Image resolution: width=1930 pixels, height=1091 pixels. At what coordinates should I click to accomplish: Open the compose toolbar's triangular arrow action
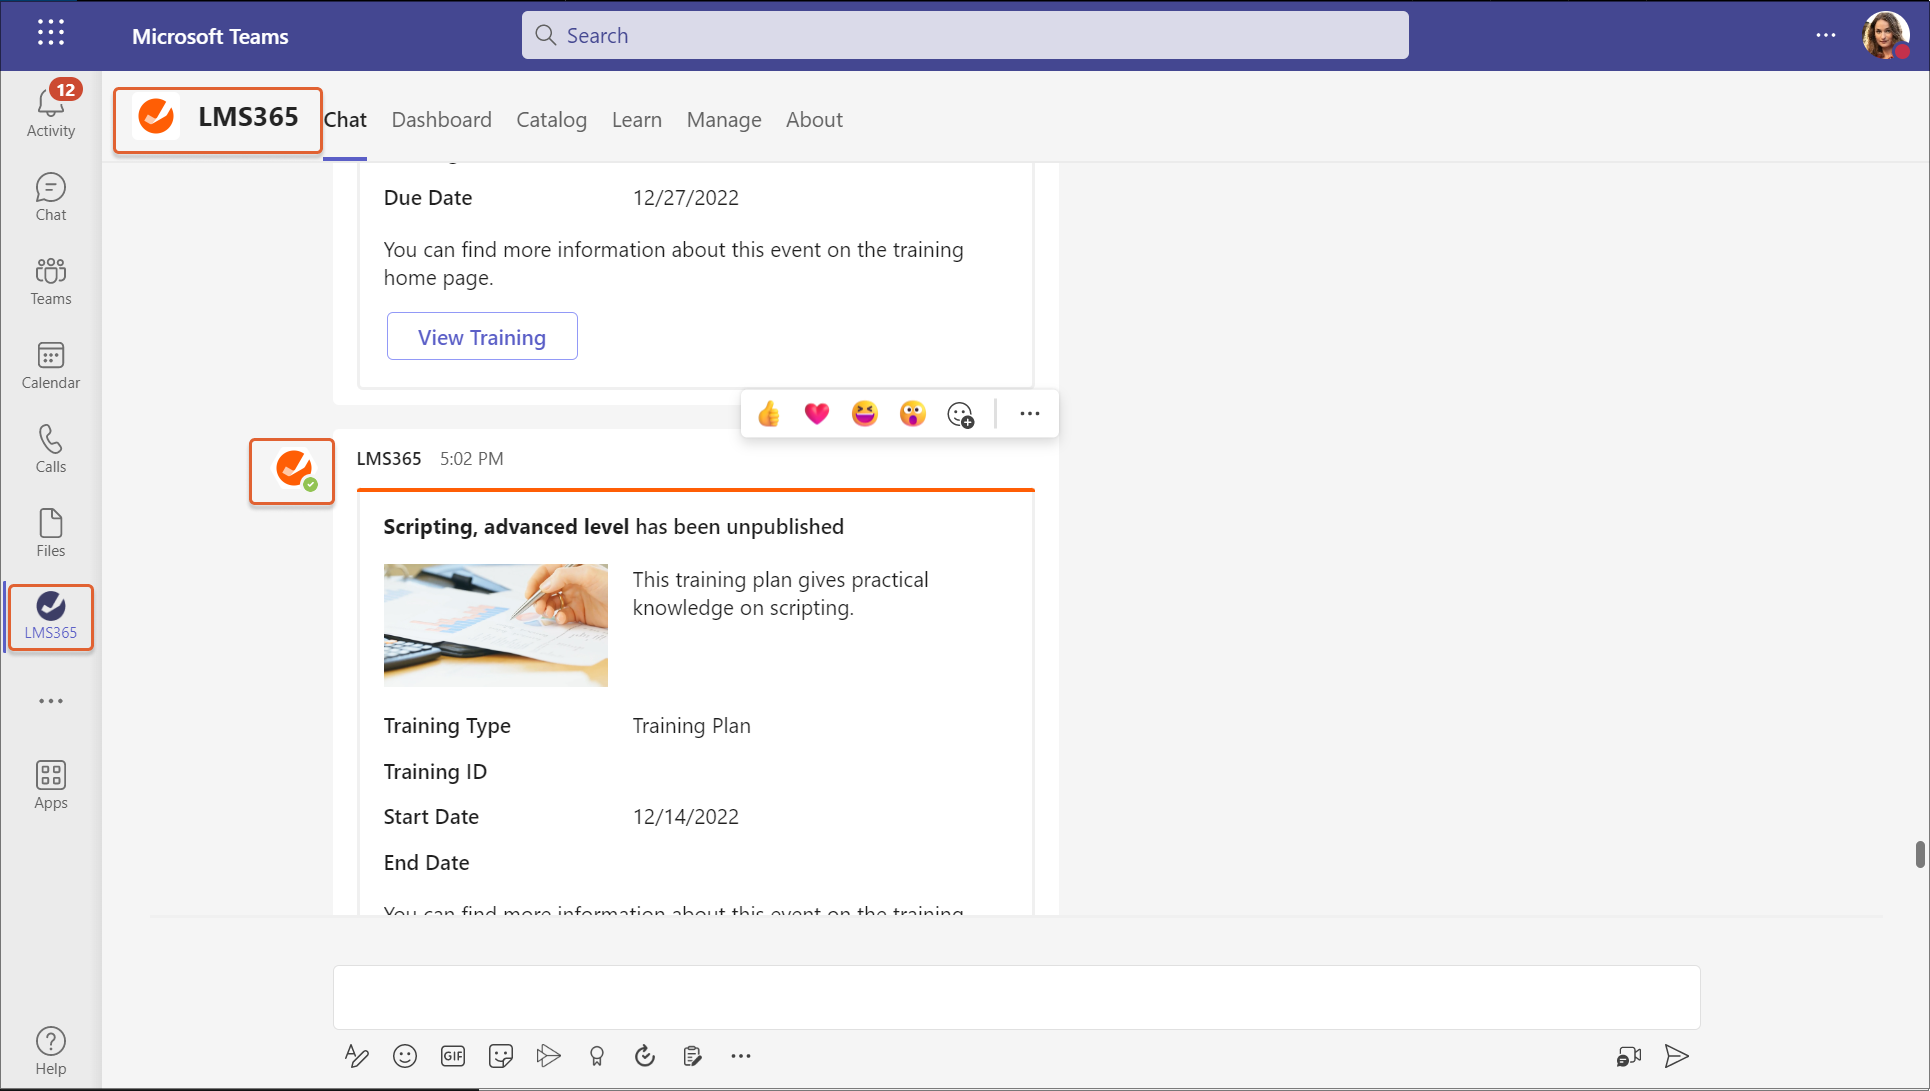(549, 1056)
